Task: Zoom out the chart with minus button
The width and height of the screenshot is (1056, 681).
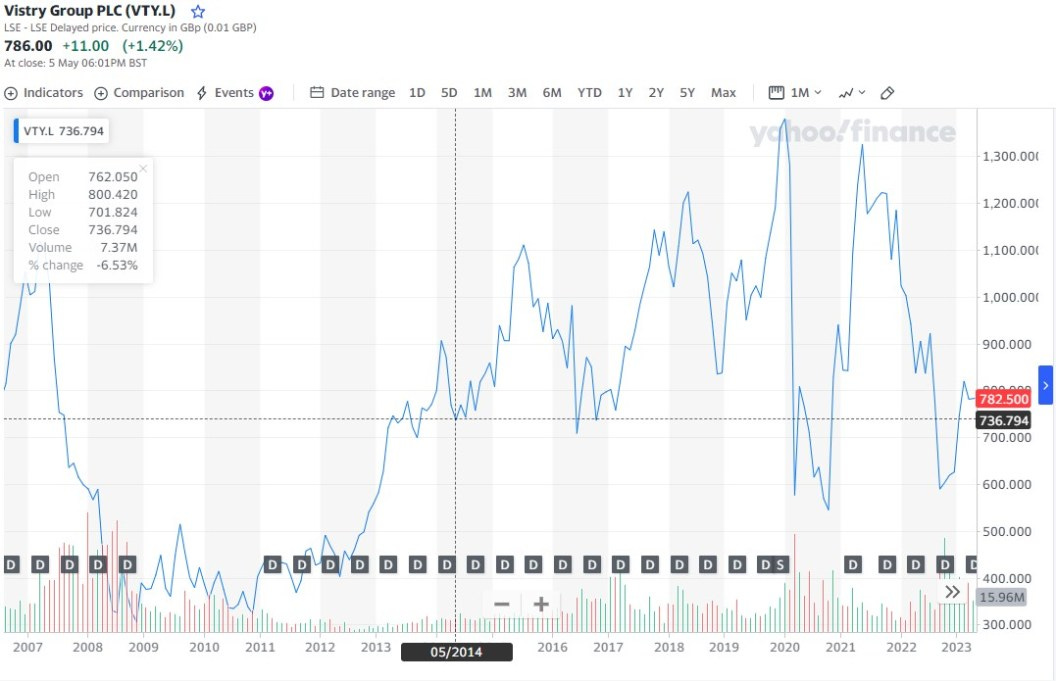Action: pyautogui.click(x=502, y=604)
